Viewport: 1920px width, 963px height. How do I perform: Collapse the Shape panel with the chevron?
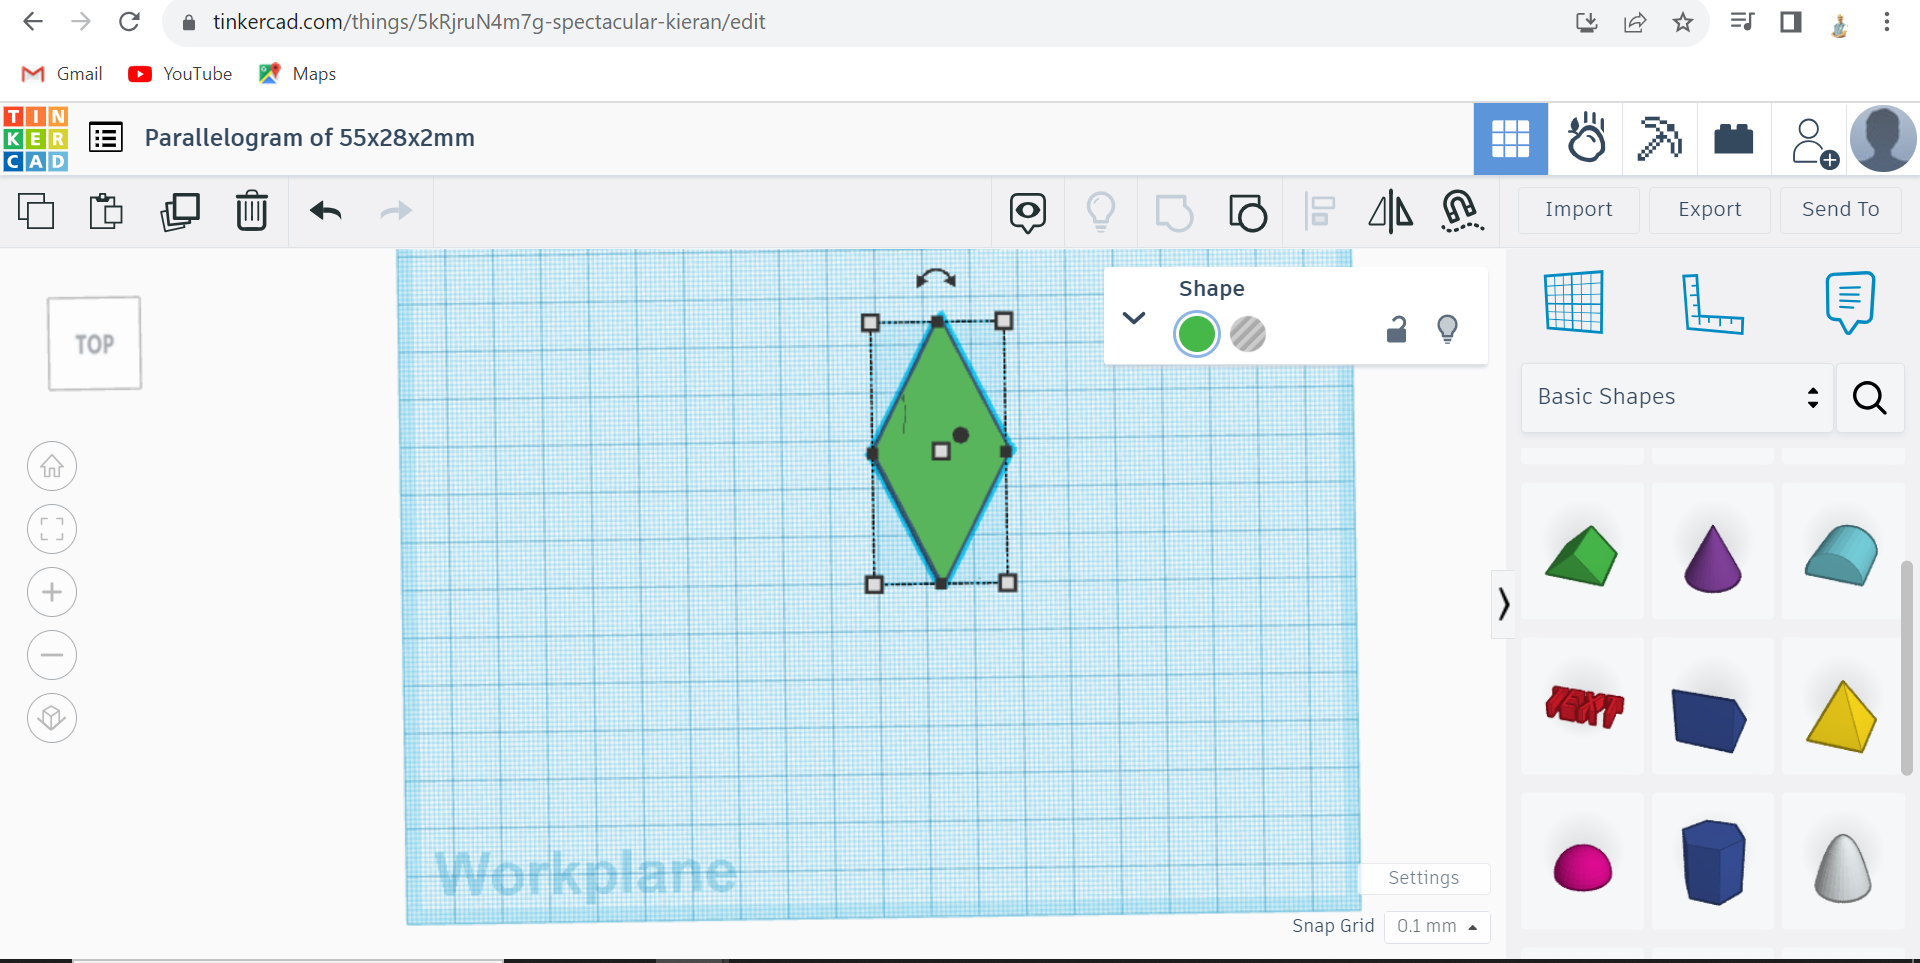[1134, 318]
